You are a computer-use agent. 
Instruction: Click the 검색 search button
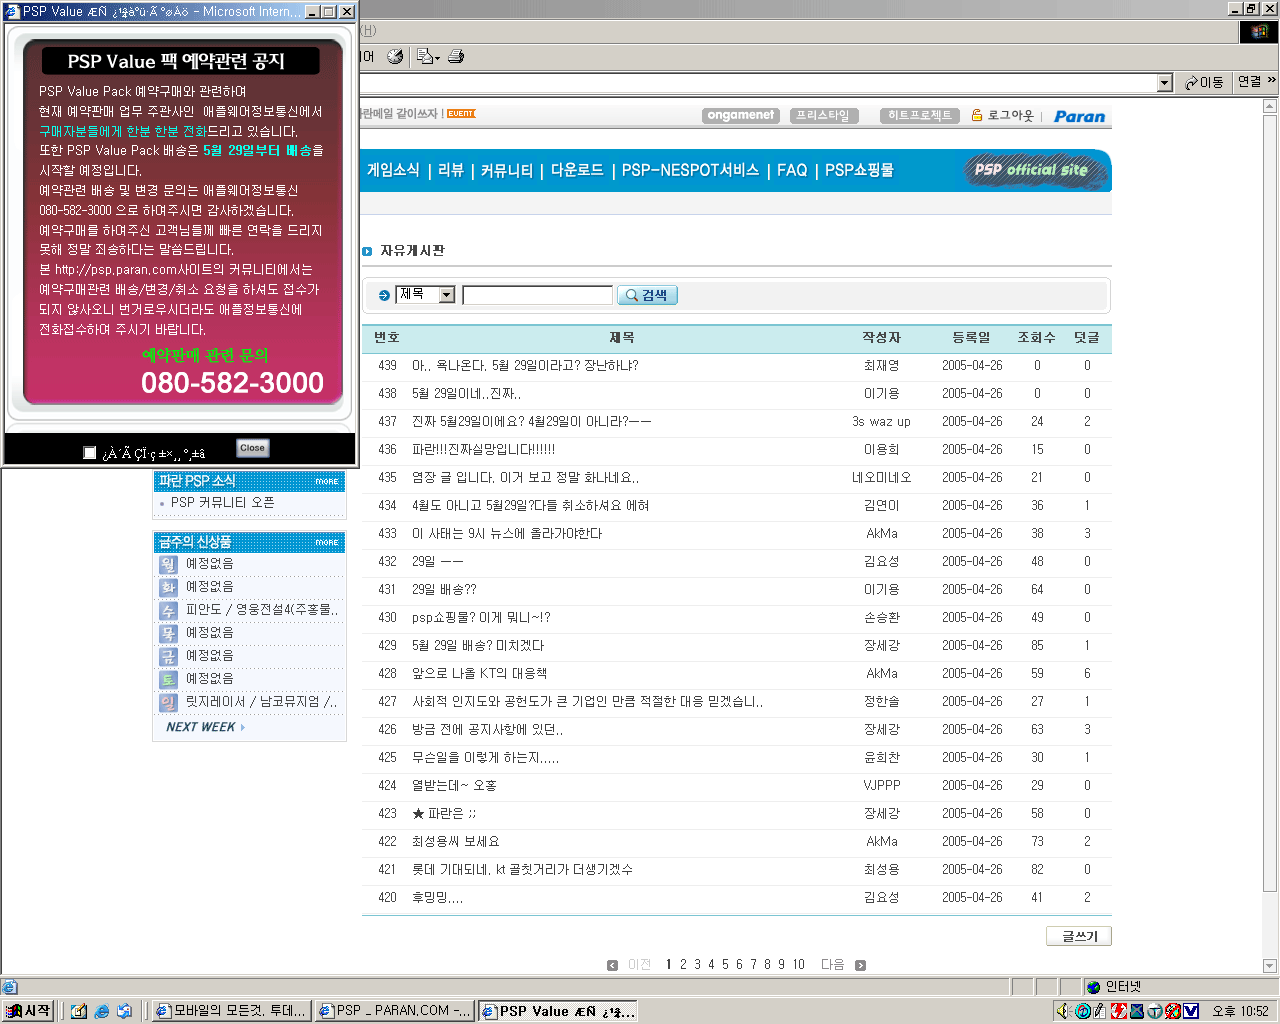(x=648, y=295)
